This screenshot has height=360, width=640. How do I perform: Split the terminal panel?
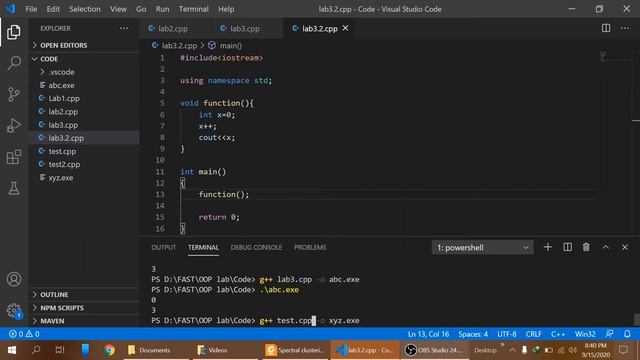[x=567, y=247]
